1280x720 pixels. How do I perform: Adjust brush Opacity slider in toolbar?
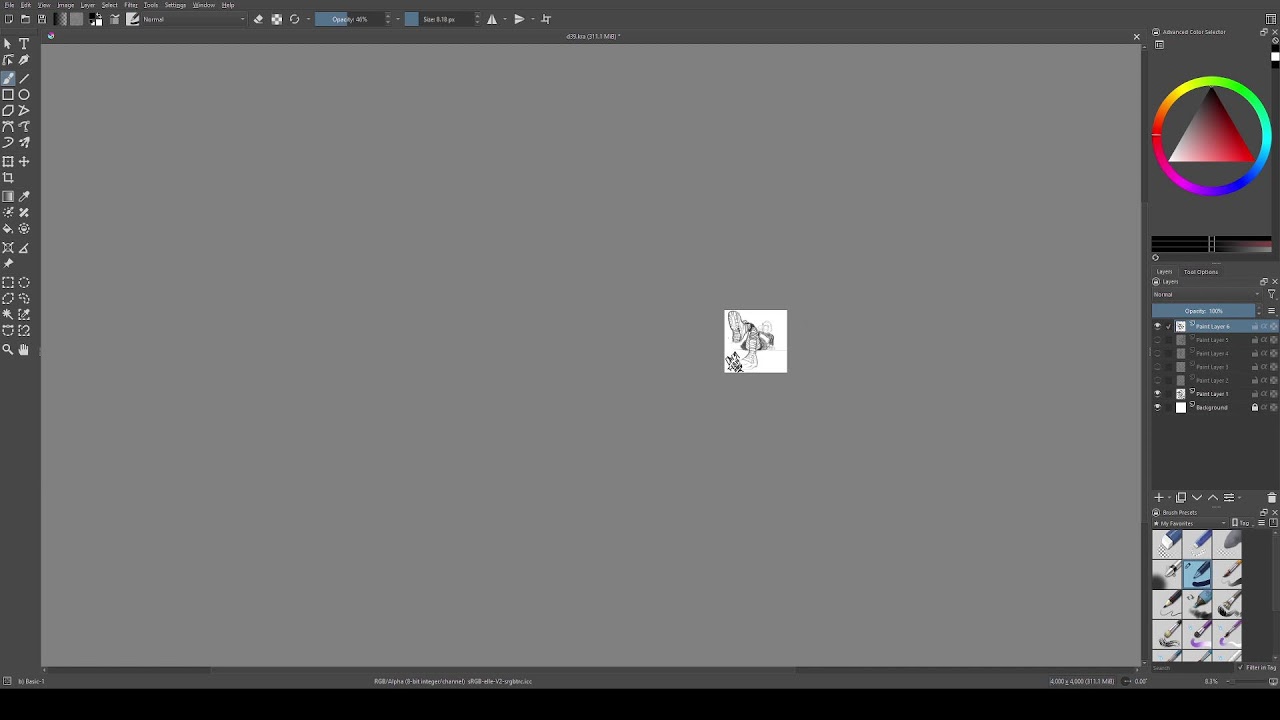[x=350, y=19]
